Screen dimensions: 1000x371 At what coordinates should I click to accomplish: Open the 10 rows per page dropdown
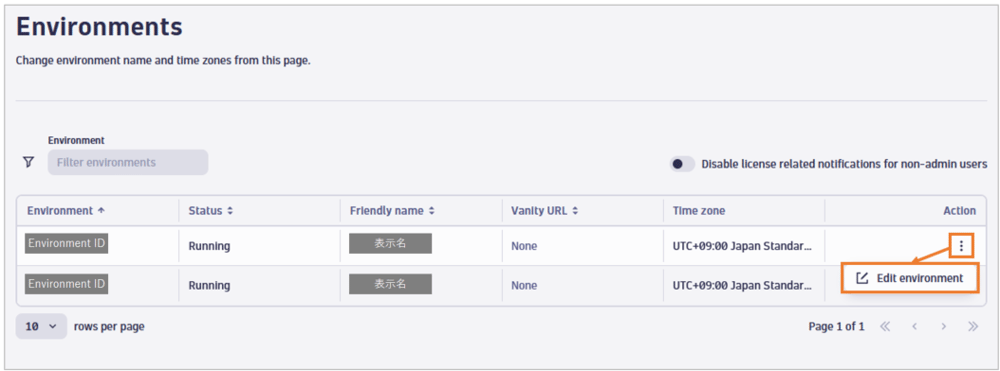click(x=41, y=326)
